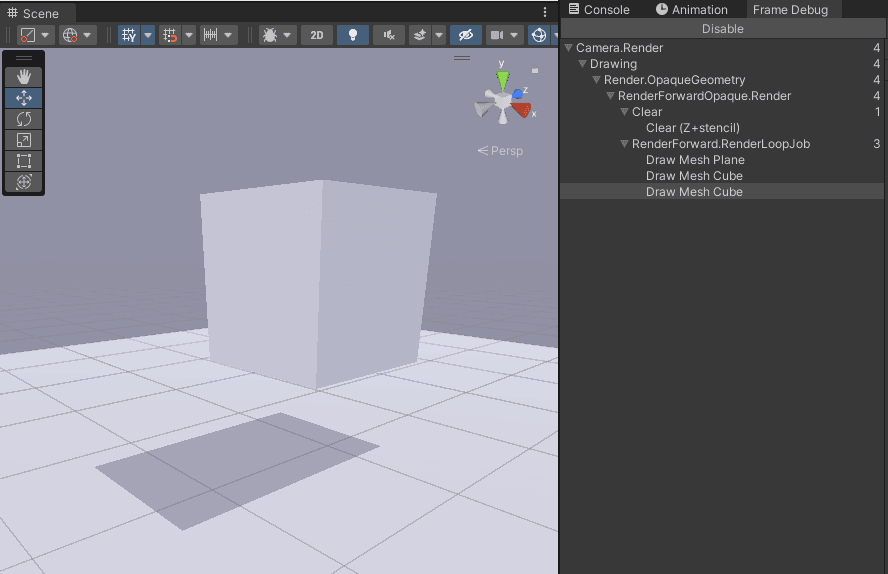Screen dimensions: 888x574
Task: Click the blue Z axis cone
Action: (x=518, y=93)
